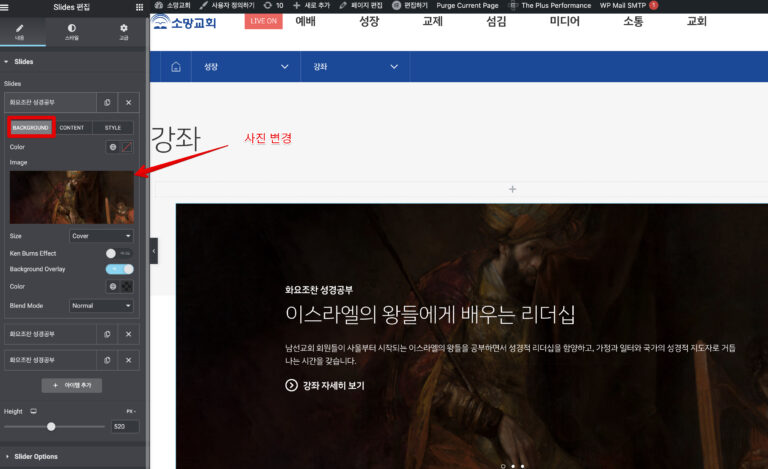The width and height of the screenshot is (768, 469).
Task: Open the 성장 site menu in top navigation
Action: click(x=369, y=21)
